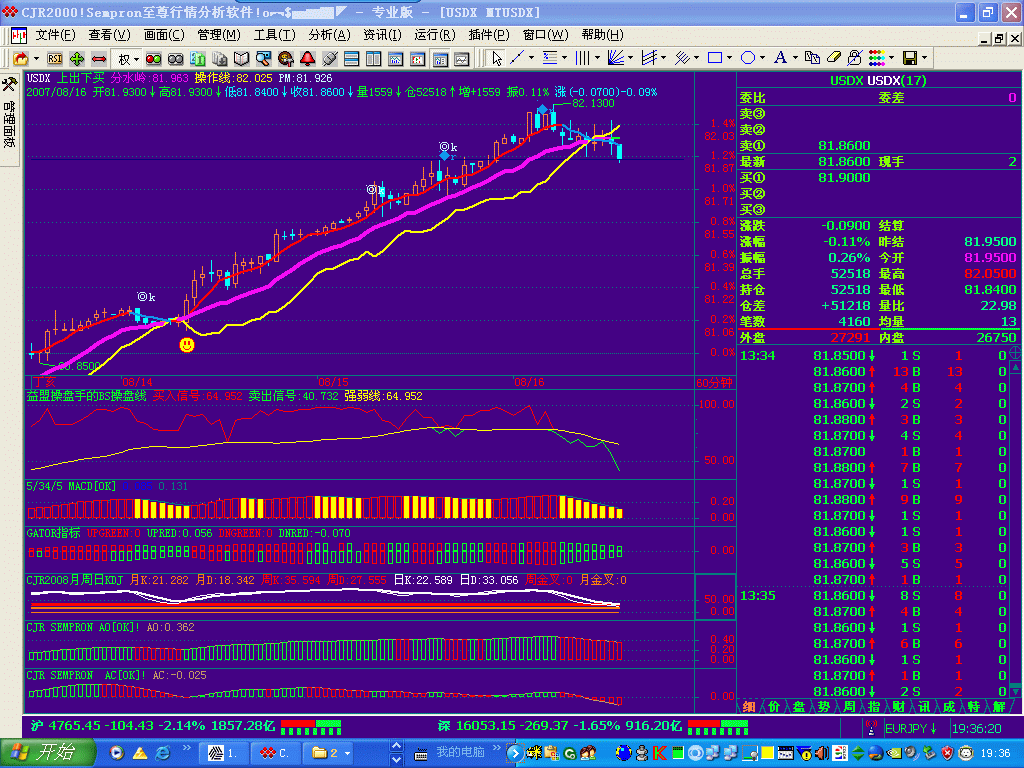
Task: Select the eraser tool in drawing toolbar
Action: point(833,58)
